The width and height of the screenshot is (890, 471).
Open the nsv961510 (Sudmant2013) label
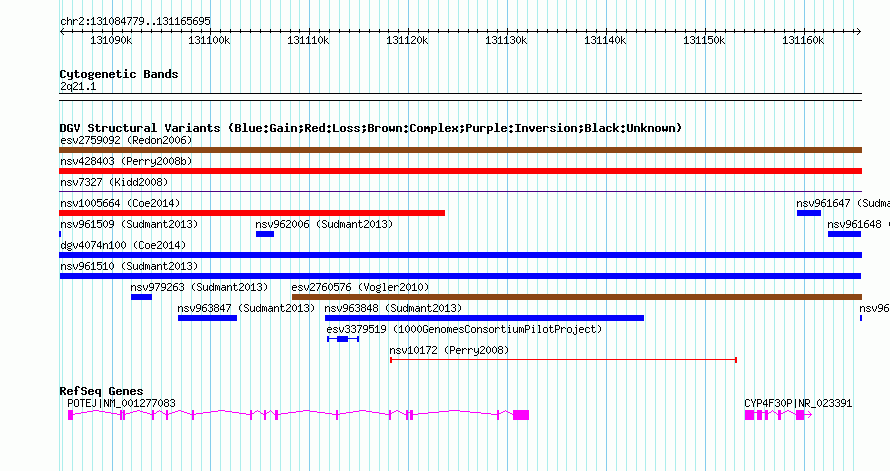click(129, 266)
